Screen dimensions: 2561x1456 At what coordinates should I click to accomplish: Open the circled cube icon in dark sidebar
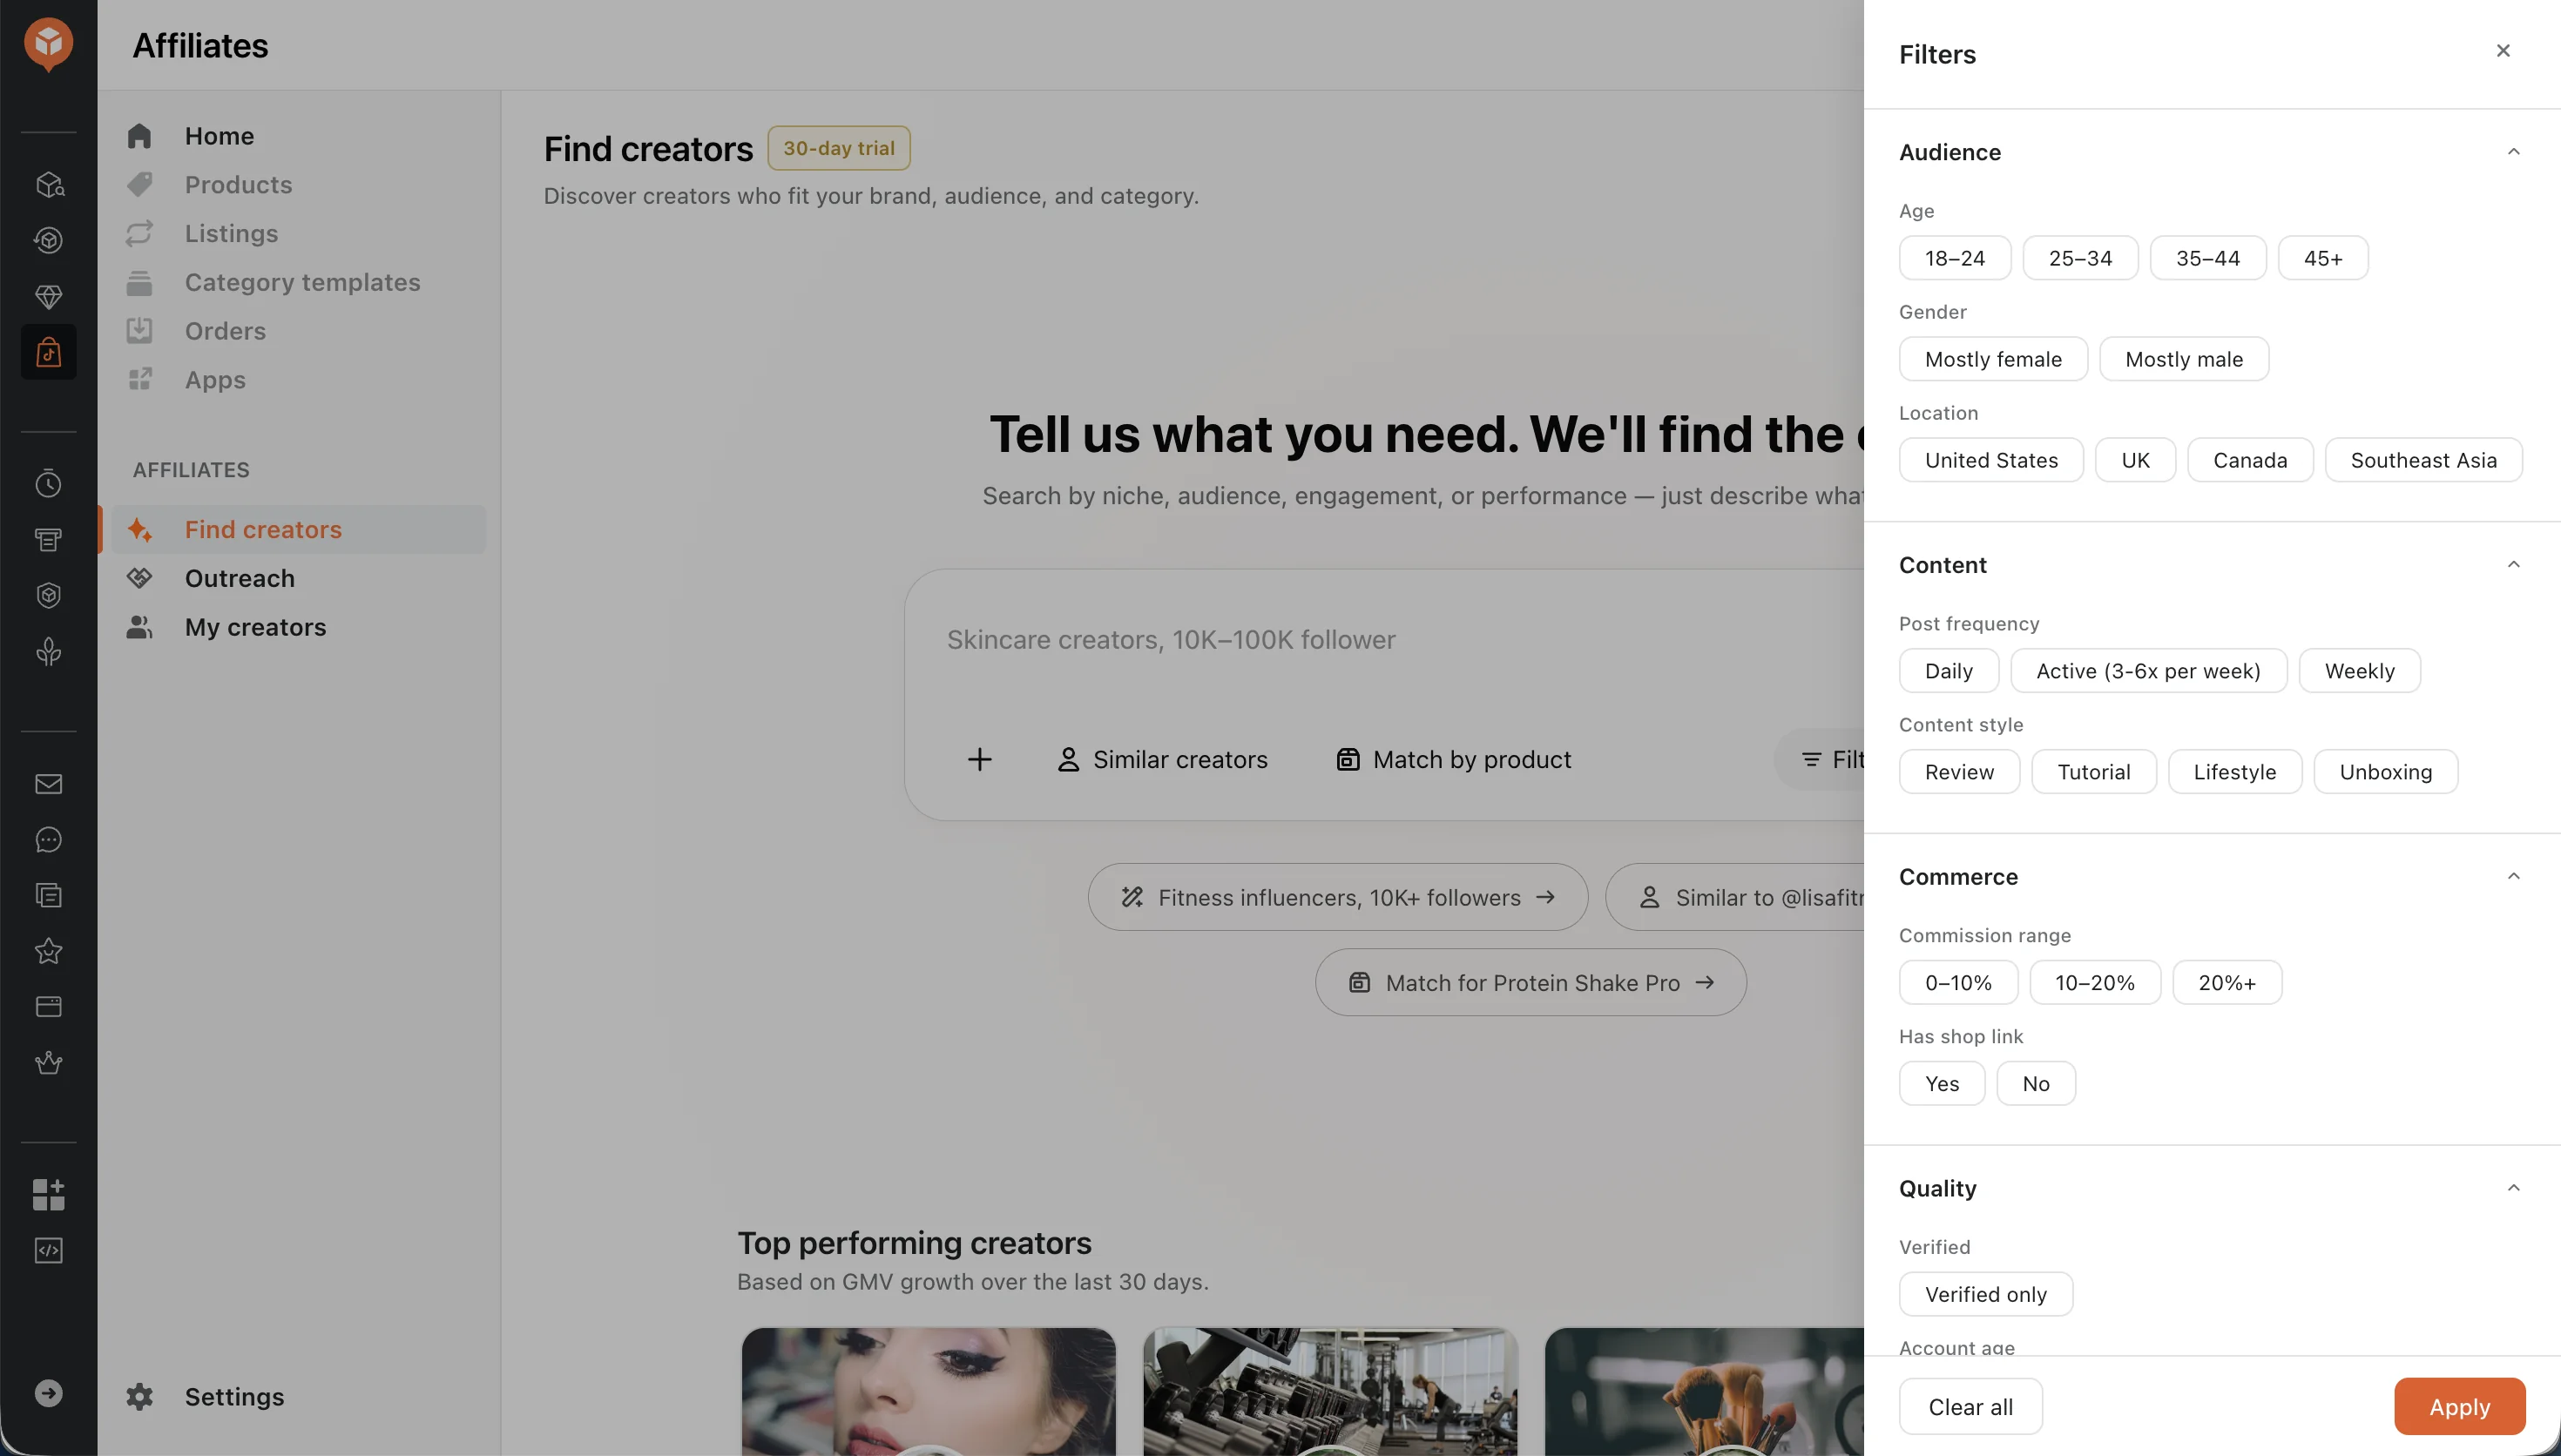click(x=48, y=240)
